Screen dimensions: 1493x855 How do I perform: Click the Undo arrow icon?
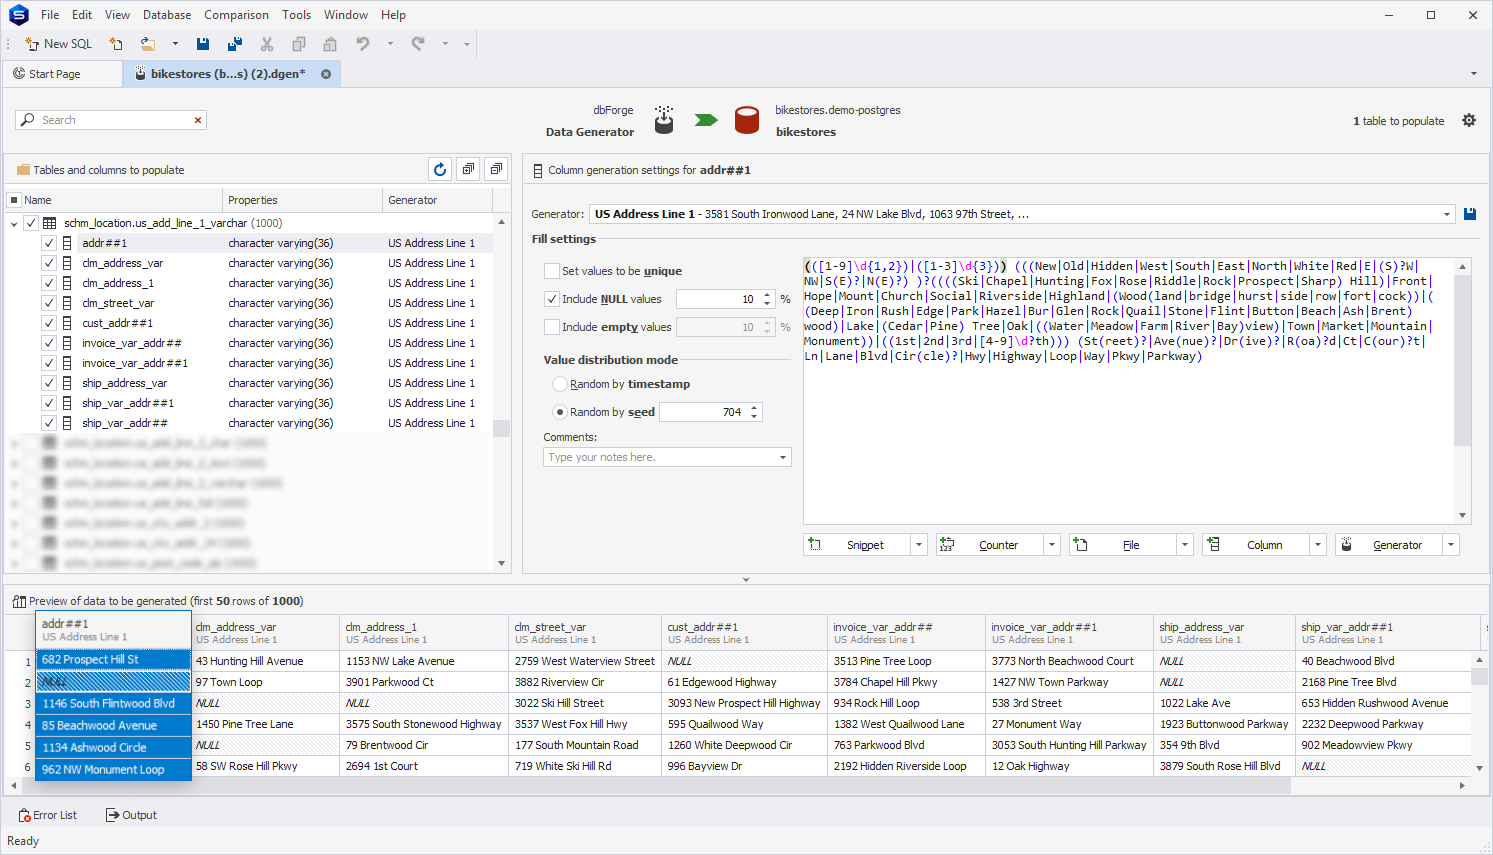click(363, 44)
